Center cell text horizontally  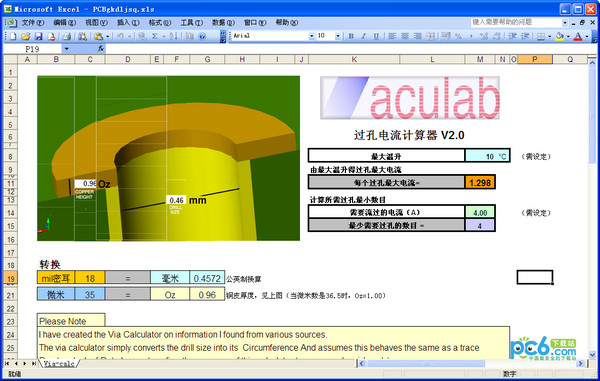pos(404,36)
